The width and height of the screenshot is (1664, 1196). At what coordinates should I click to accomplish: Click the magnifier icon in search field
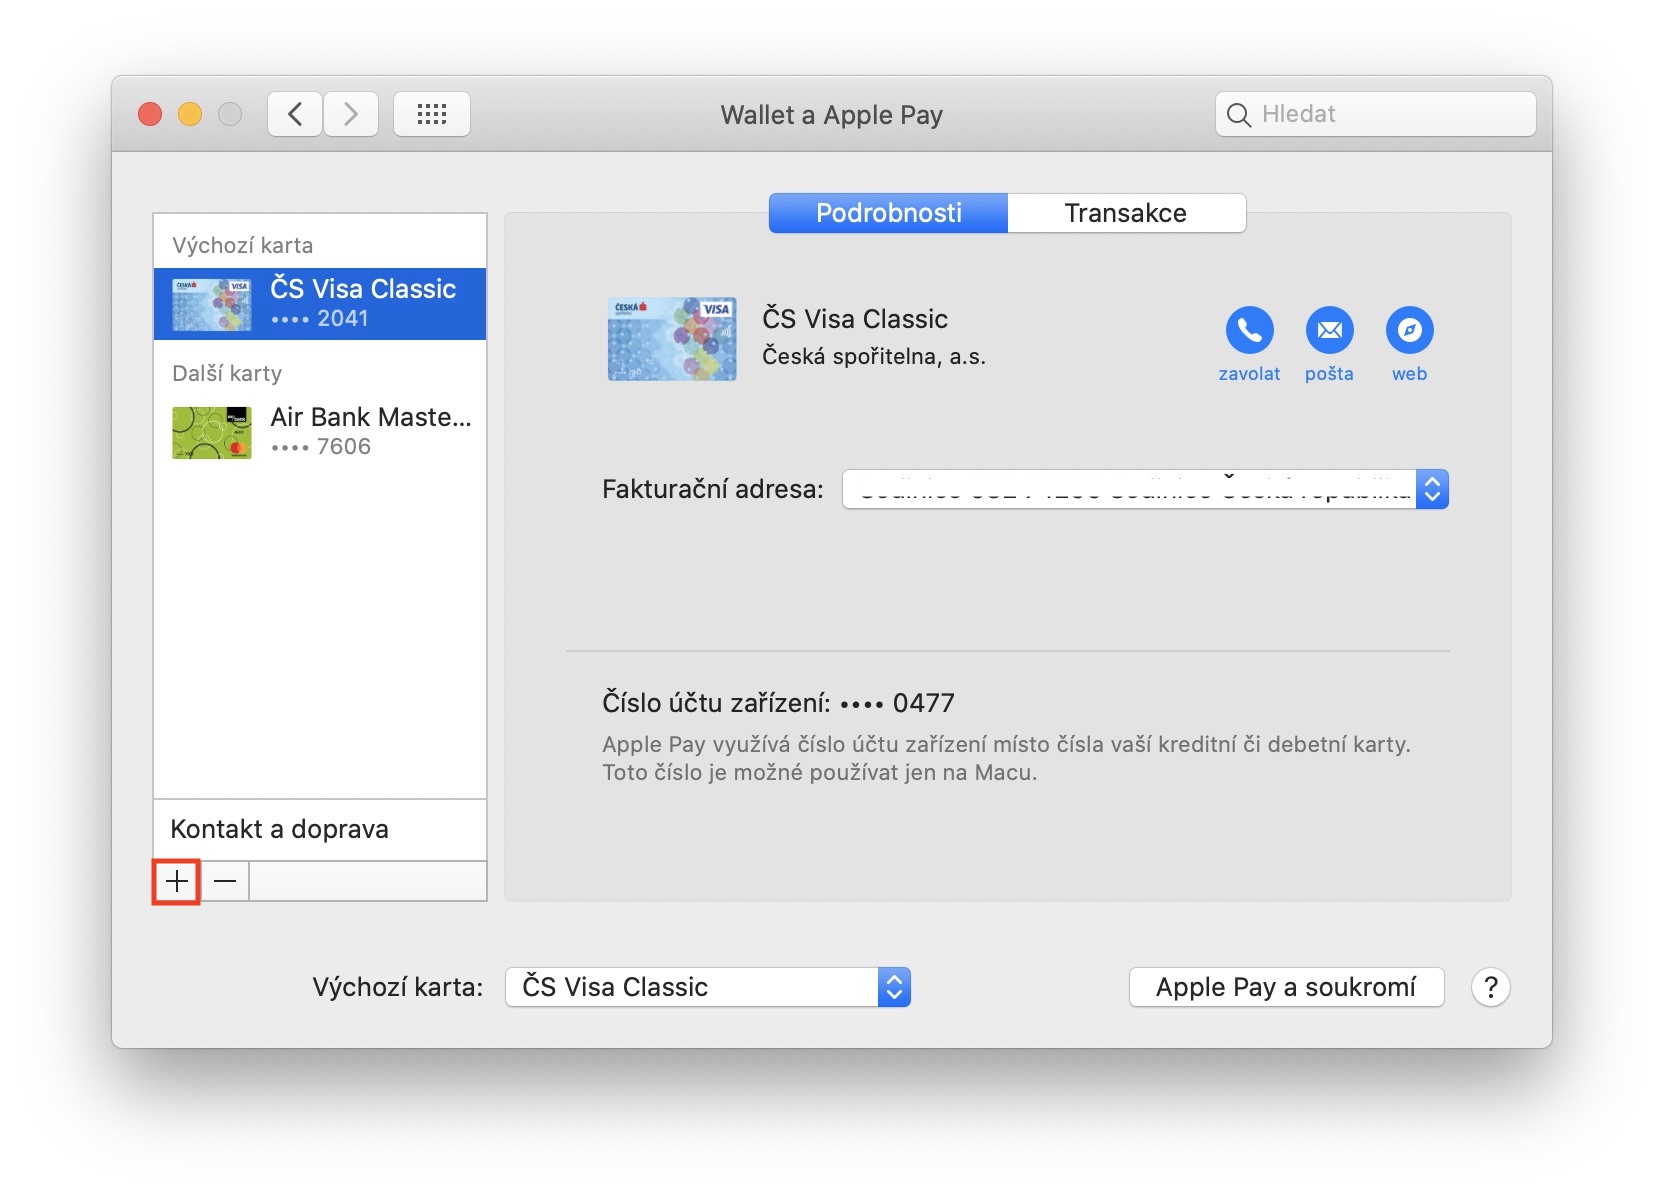[1238, 115]
